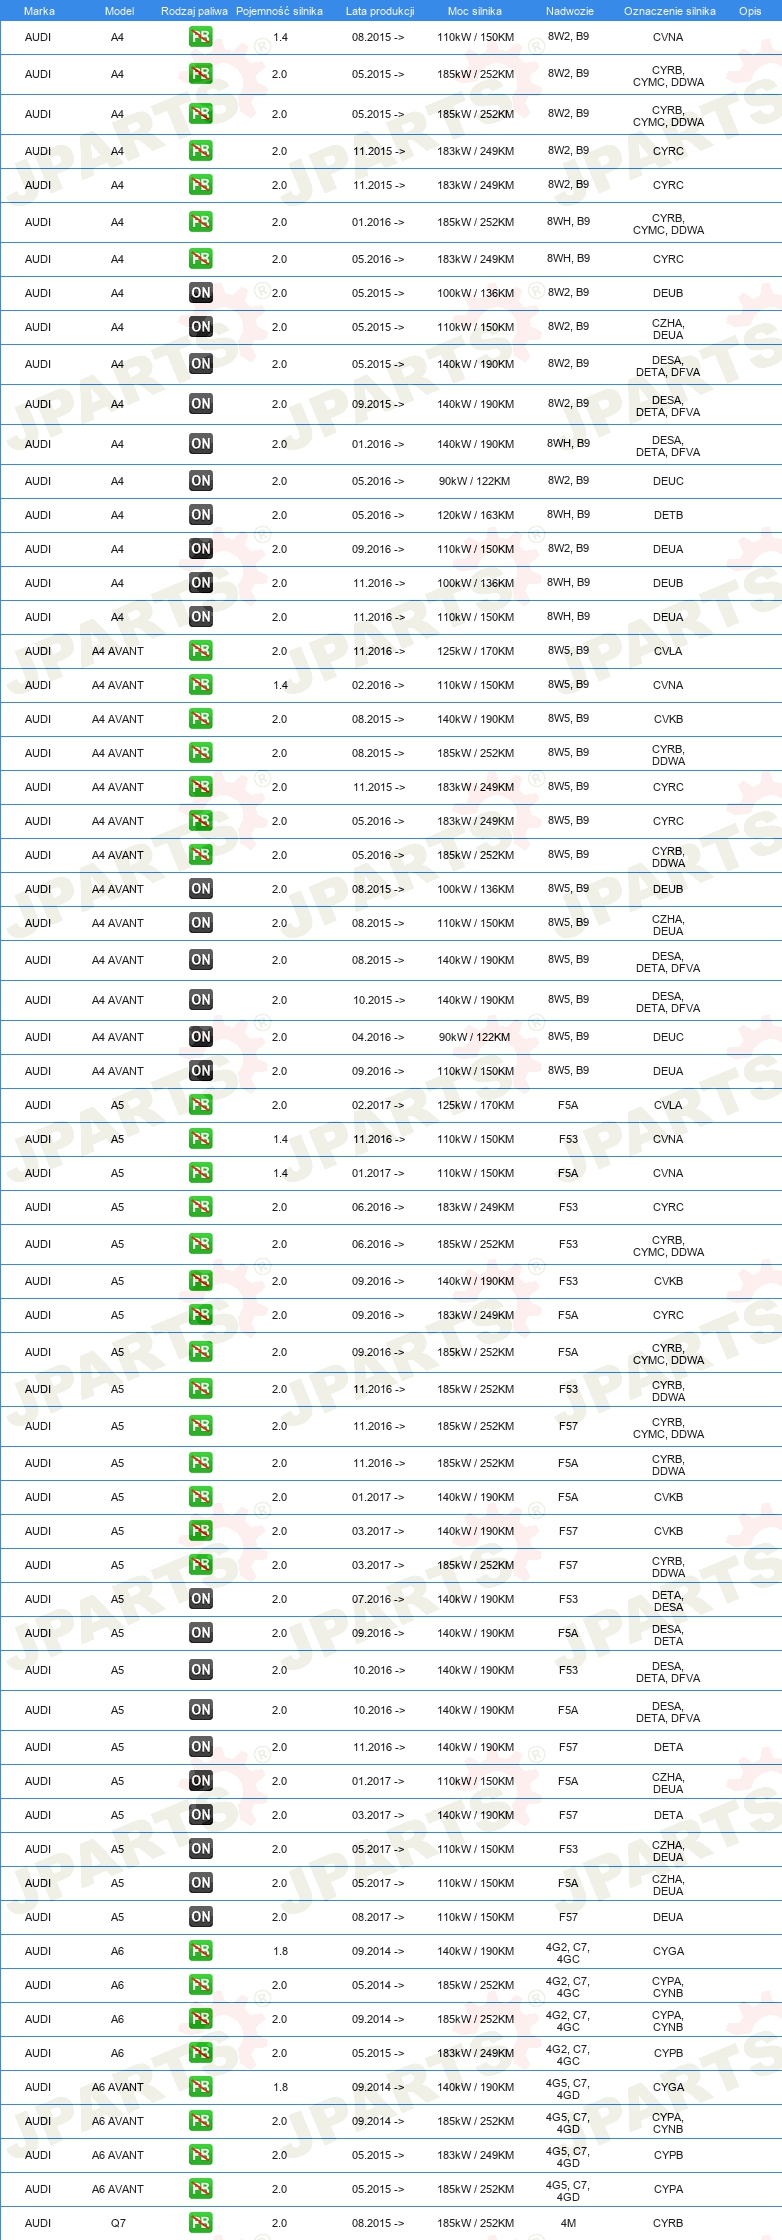Select the 8WH, B9 body cell in the A4 DETB row
This screenshot has width=782, height=2240.
pos(568,515)
